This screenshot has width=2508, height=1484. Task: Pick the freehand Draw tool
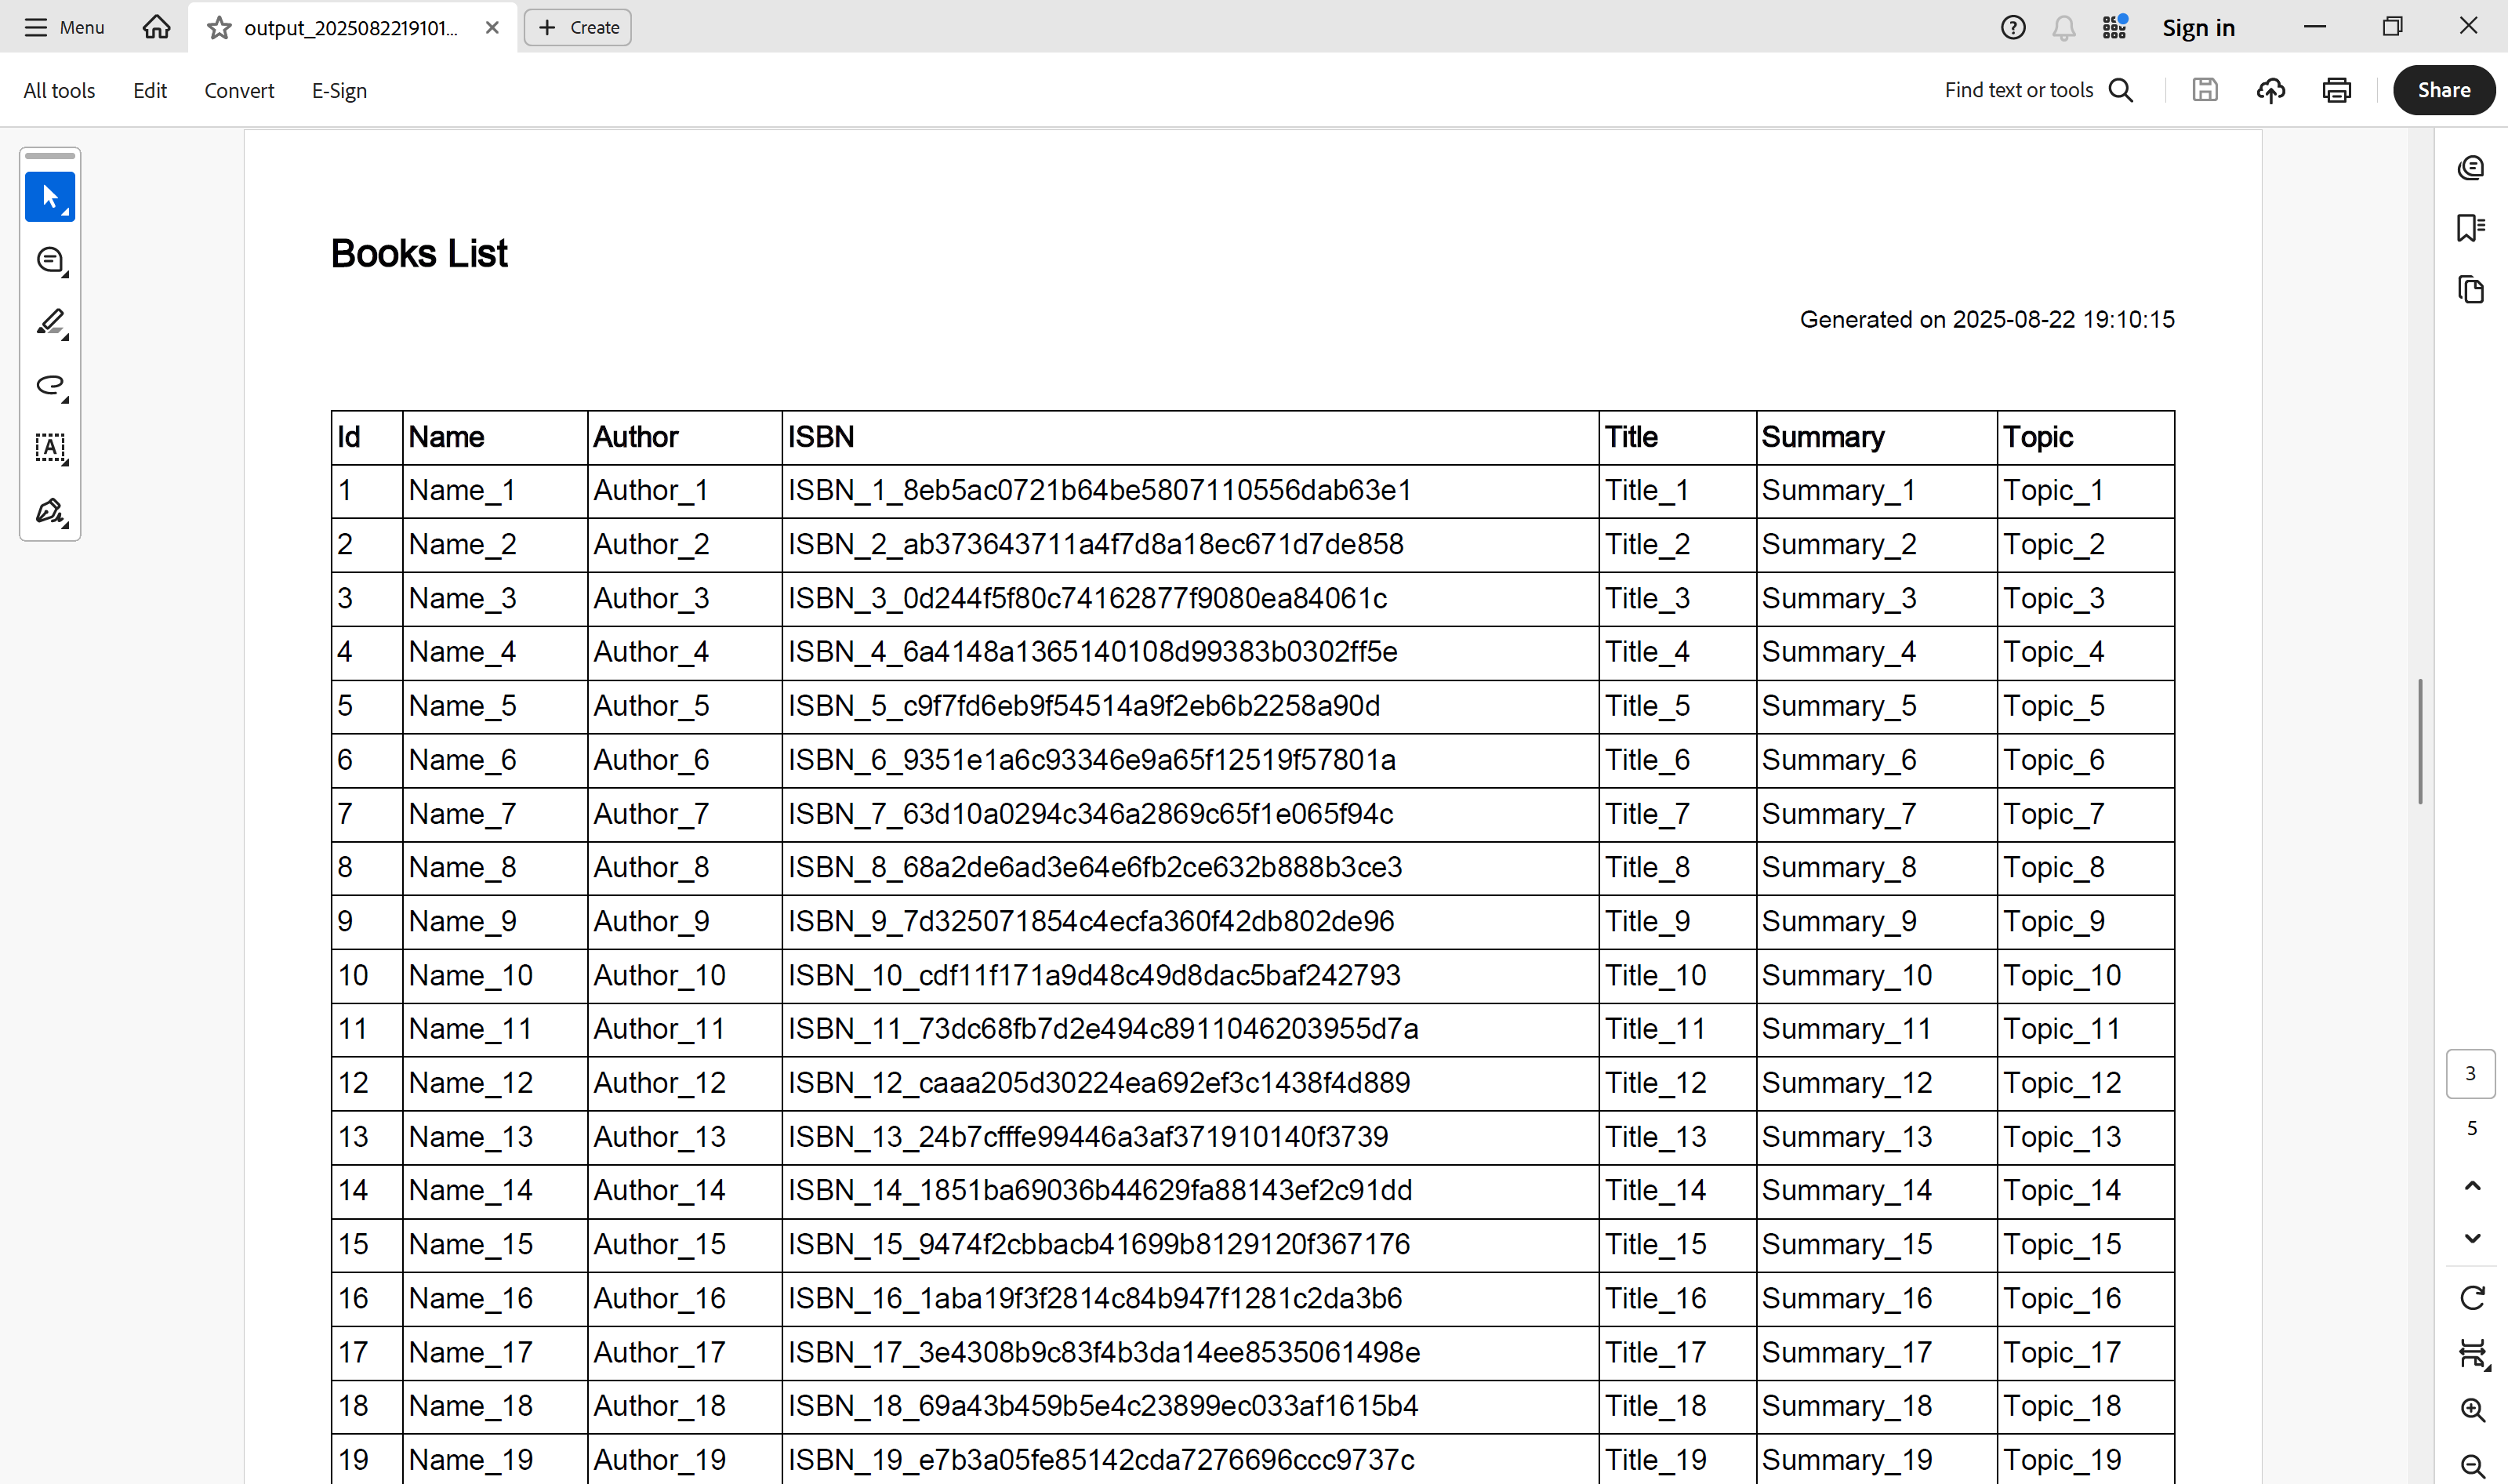click(49, 385)
